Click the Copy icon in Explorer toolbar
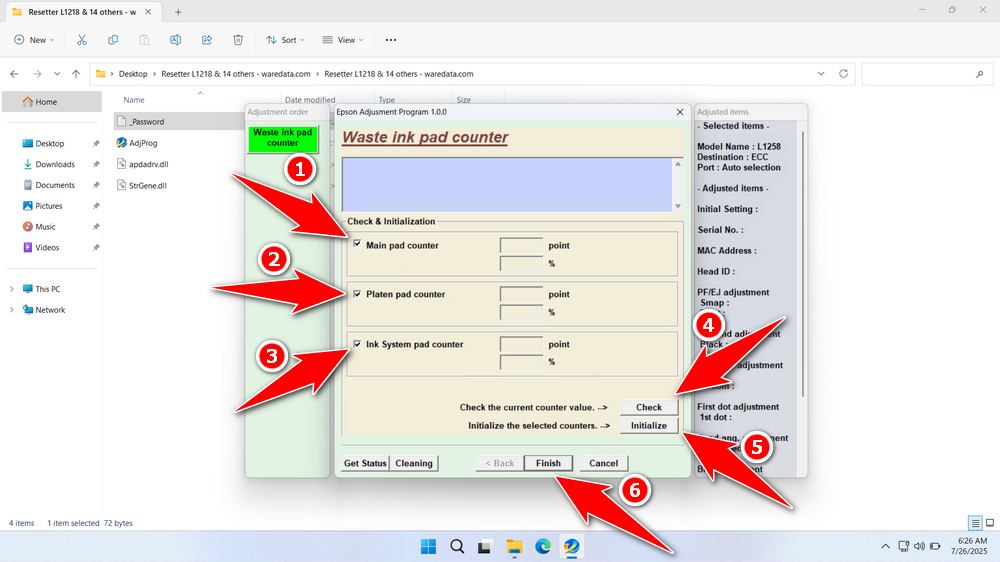The image size is (1000, 562). (113, 40)
